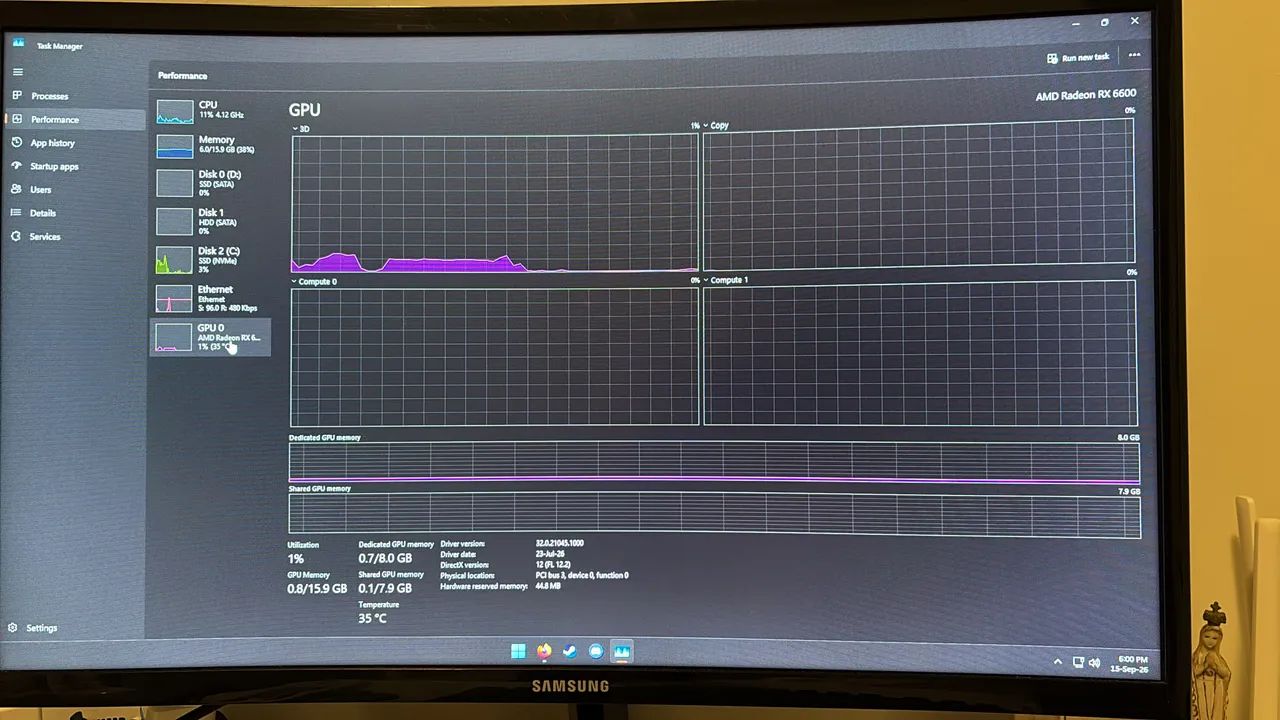Select the Memory usage thumbnail graph
Viewport: 1280px width, 720px height.
pos(175,146)
